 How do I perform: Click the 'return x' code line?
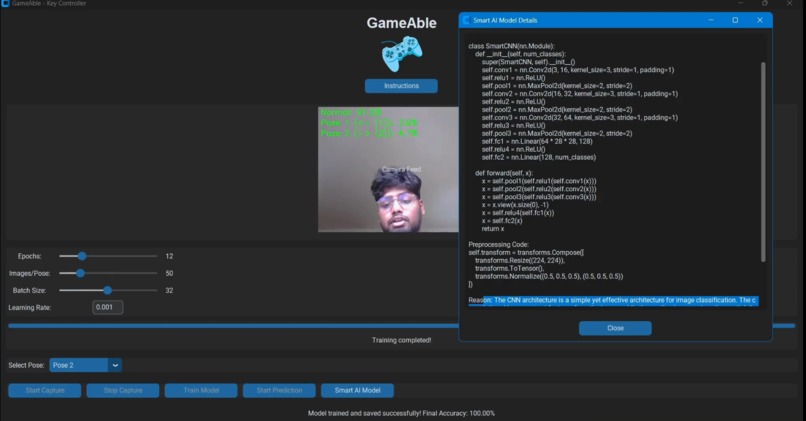[x=492, y=228]
